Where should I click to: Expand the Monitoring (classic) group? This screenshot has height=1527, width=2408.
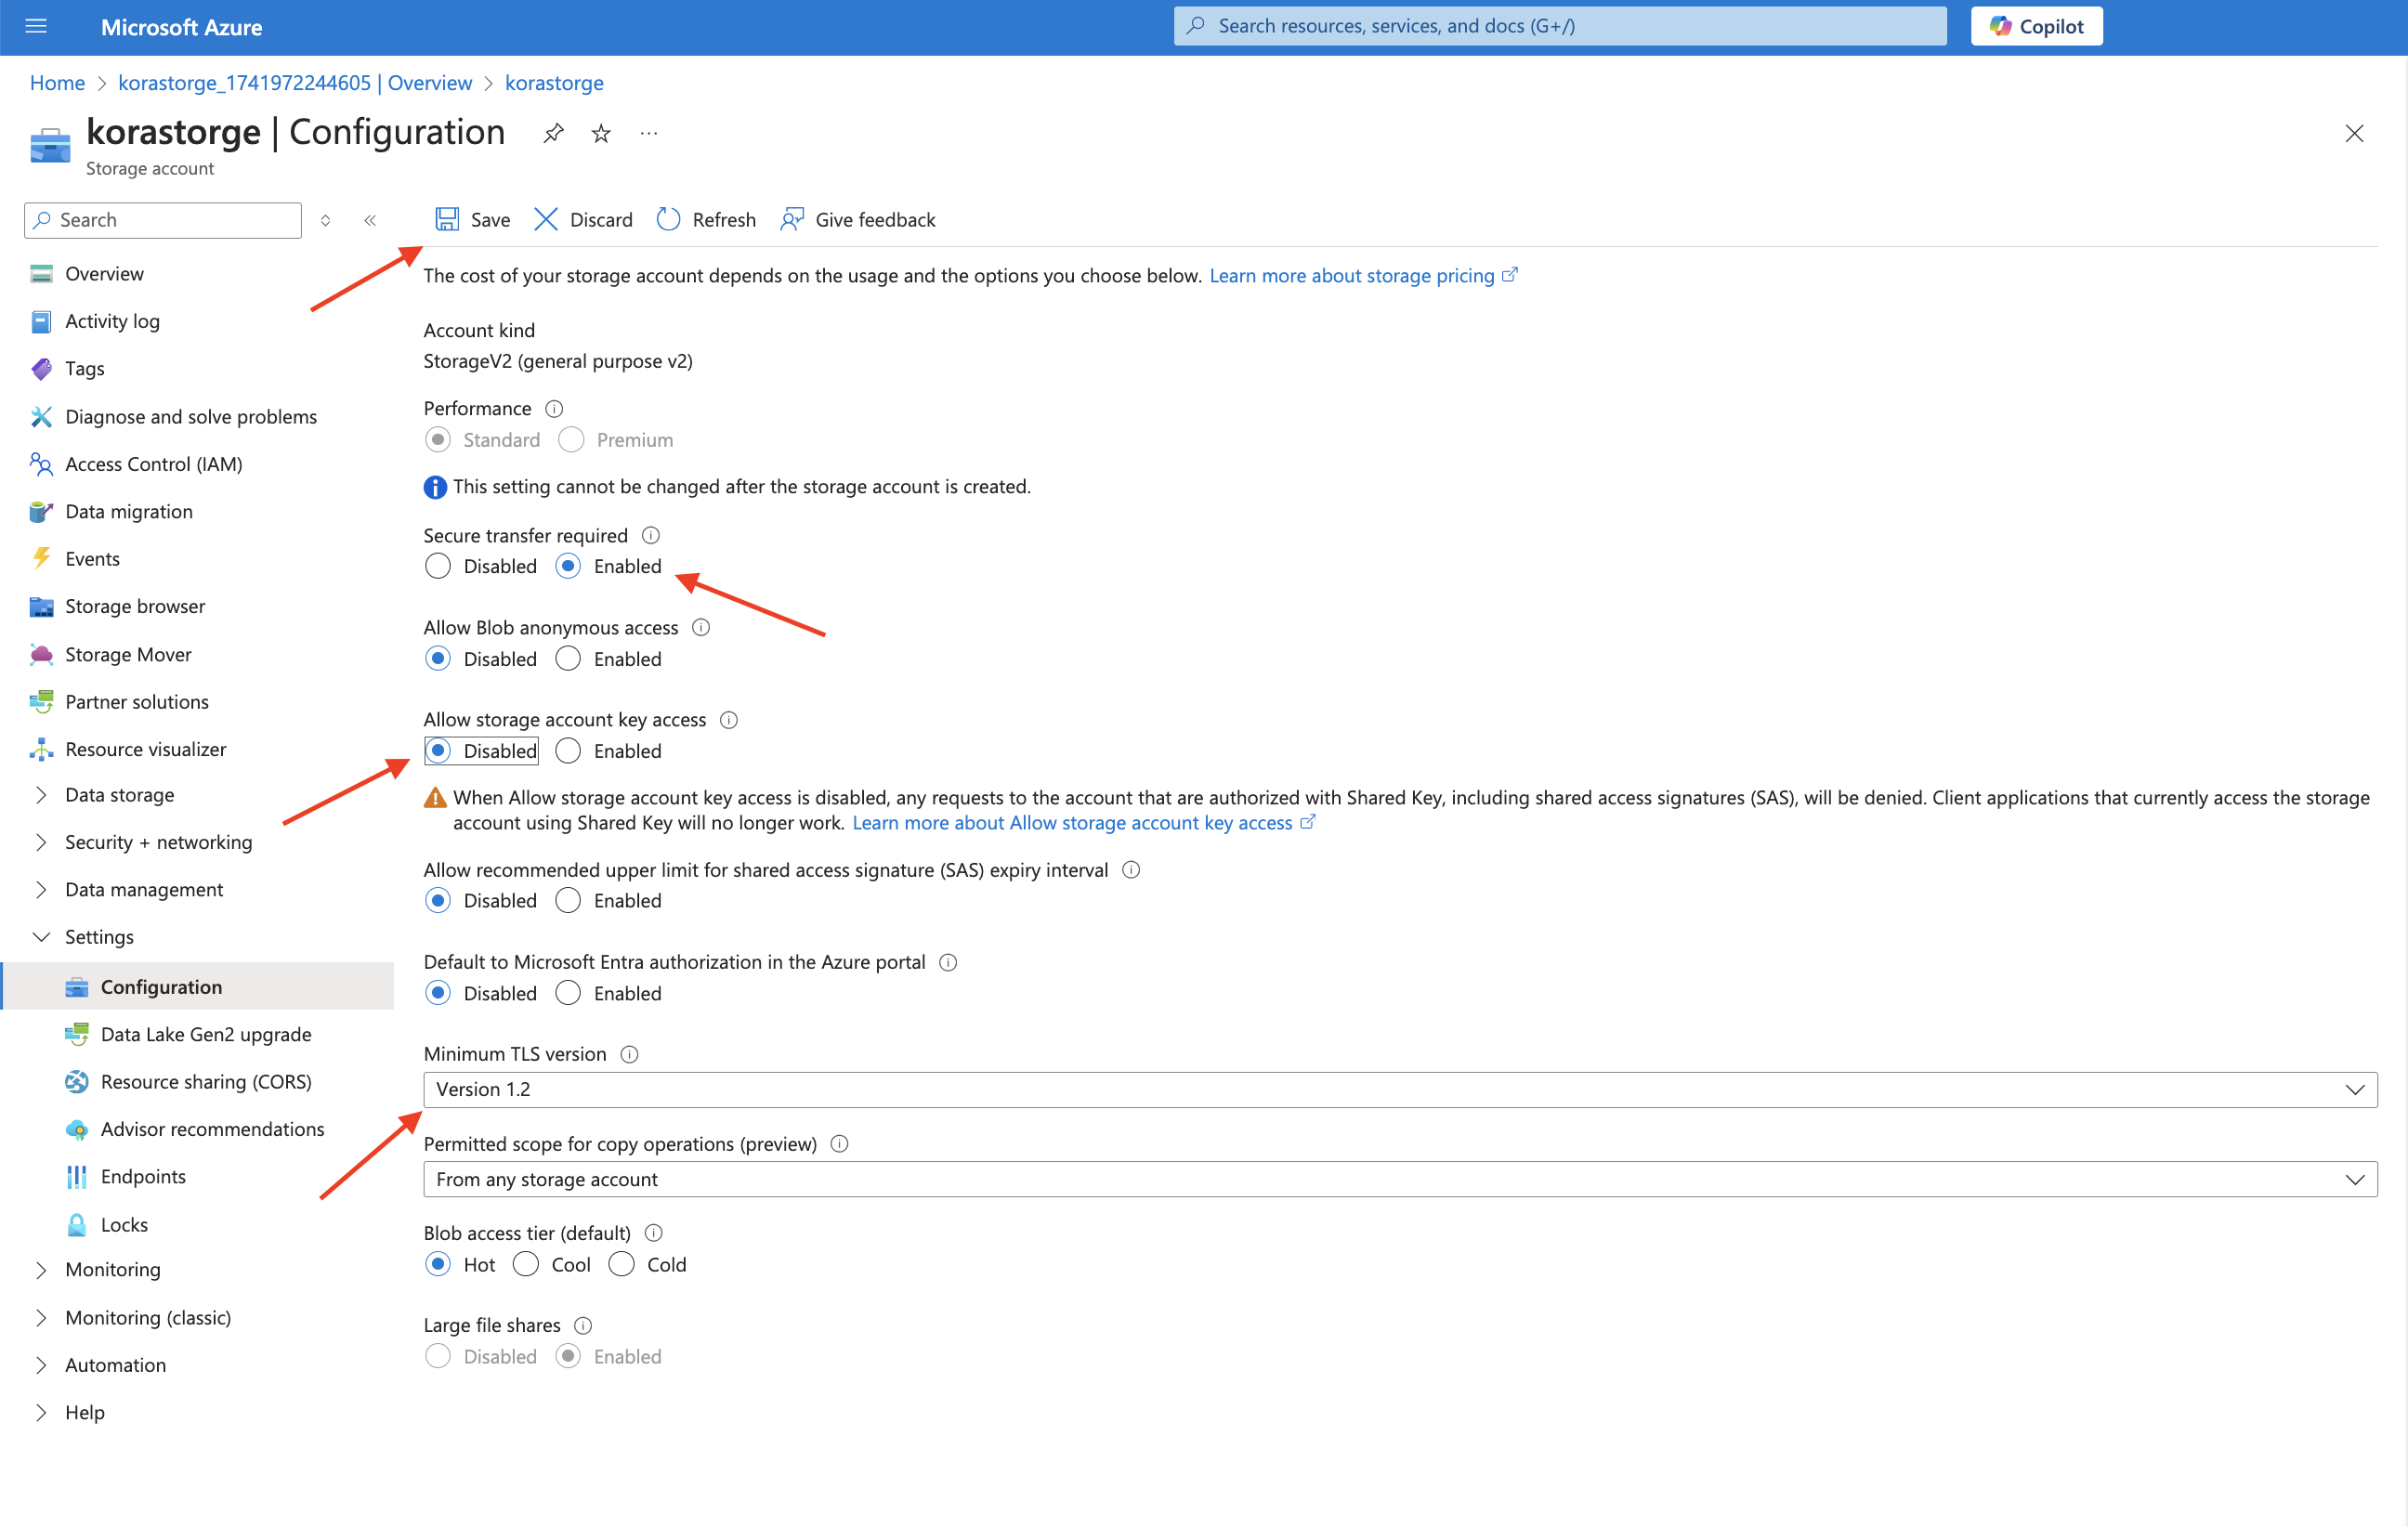[41, 1318]
